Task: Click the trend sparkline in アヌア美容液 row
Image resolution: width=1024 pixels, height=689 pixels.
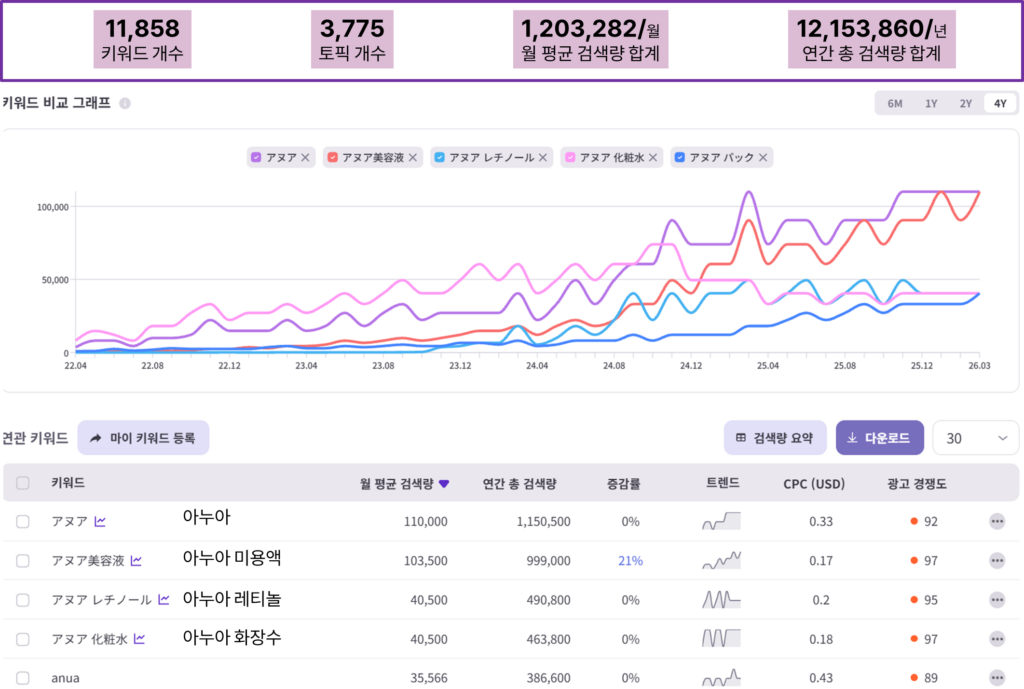Action: point(722,560)
